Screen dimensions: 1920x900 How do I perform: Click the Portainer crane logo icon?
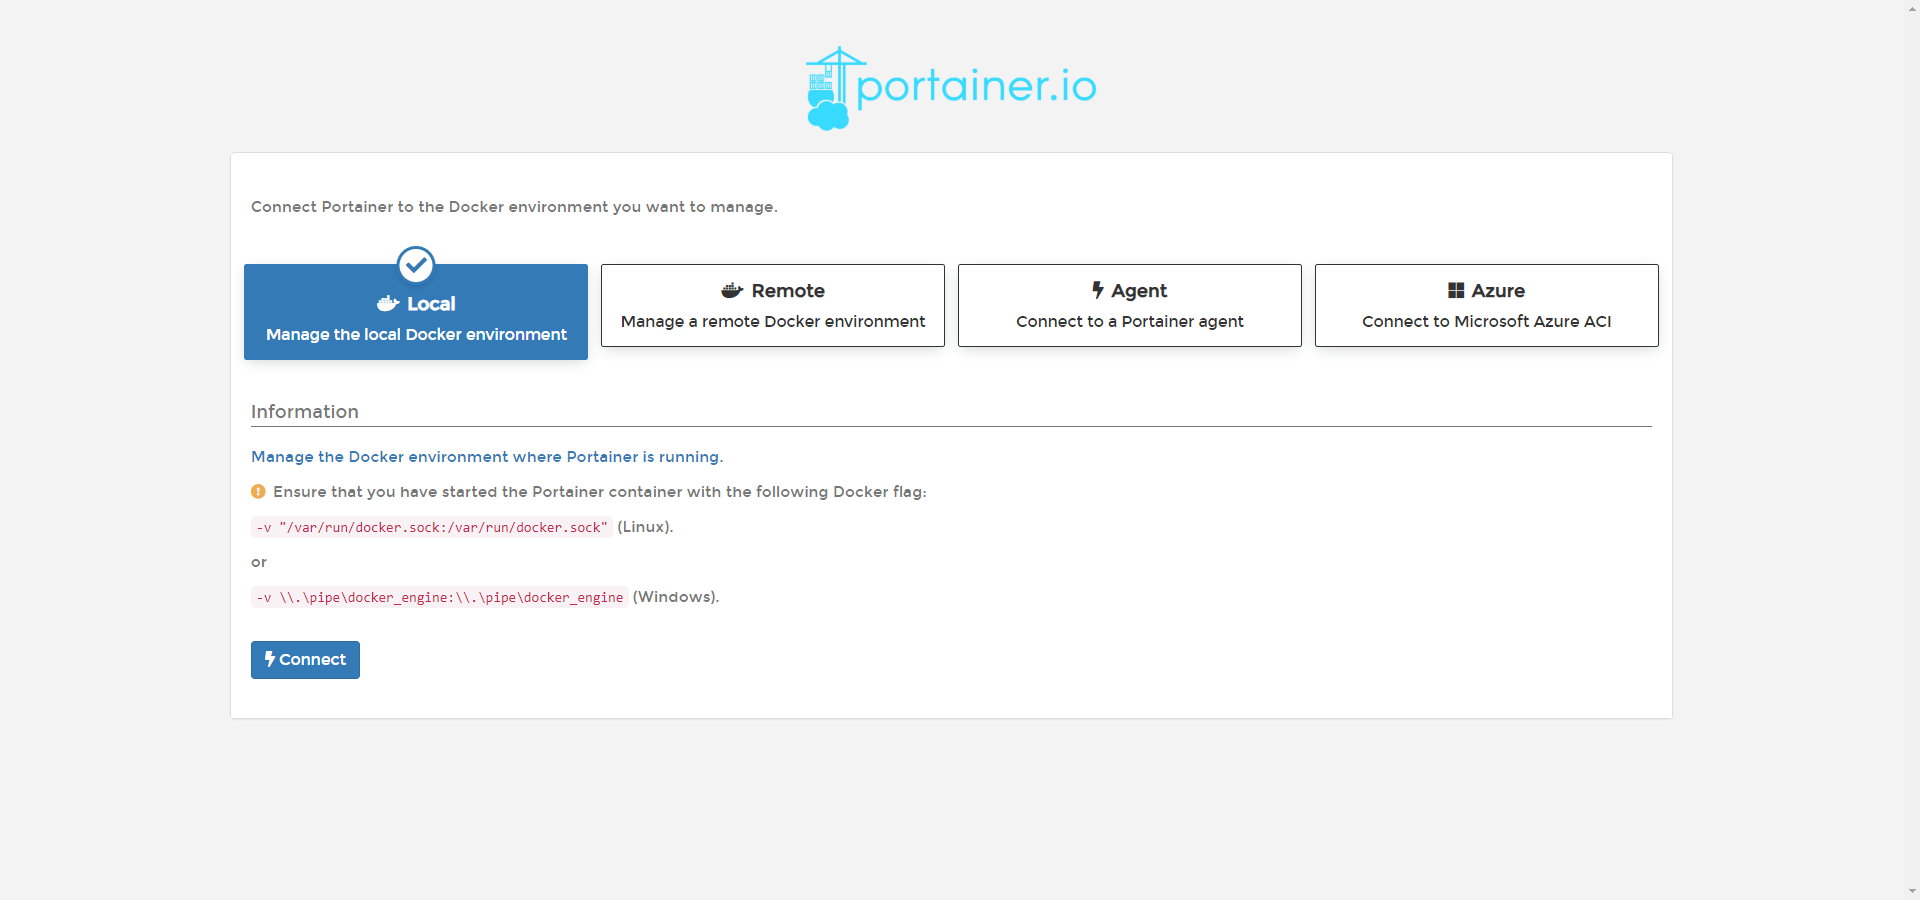click(829, 88)
